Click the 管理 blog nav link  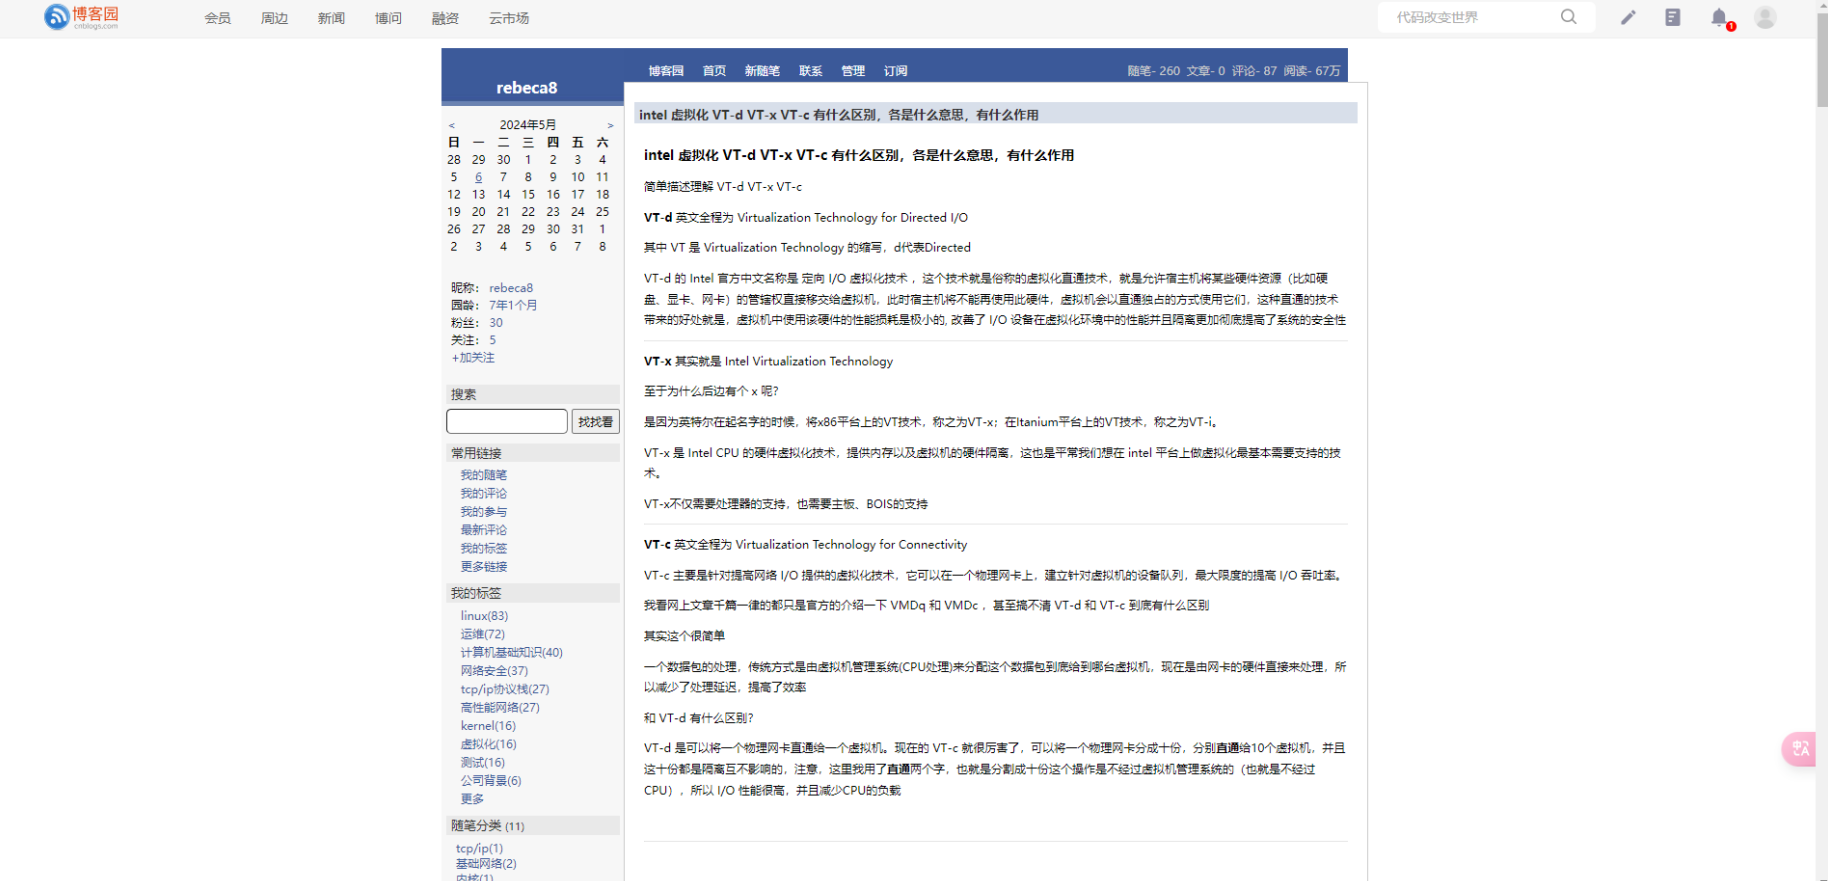(x=853, y=71)
